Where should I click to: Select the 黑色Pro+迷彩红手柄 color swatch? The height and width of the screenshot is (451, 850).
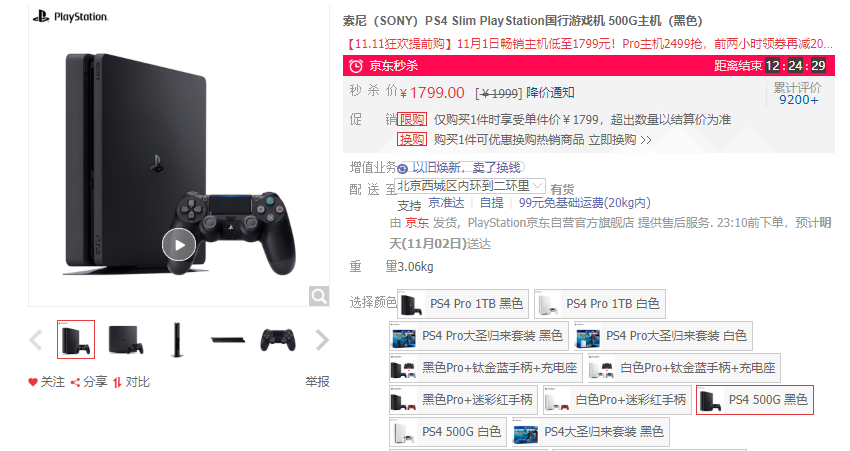point(463,400)
